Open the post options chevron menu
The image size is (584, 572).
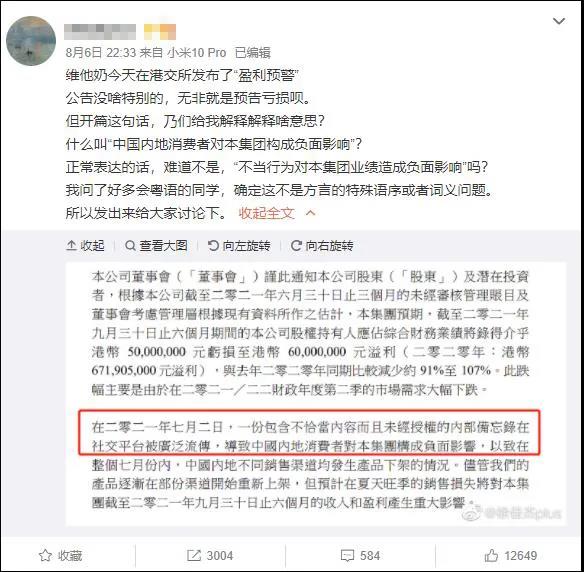click(559, 21)
